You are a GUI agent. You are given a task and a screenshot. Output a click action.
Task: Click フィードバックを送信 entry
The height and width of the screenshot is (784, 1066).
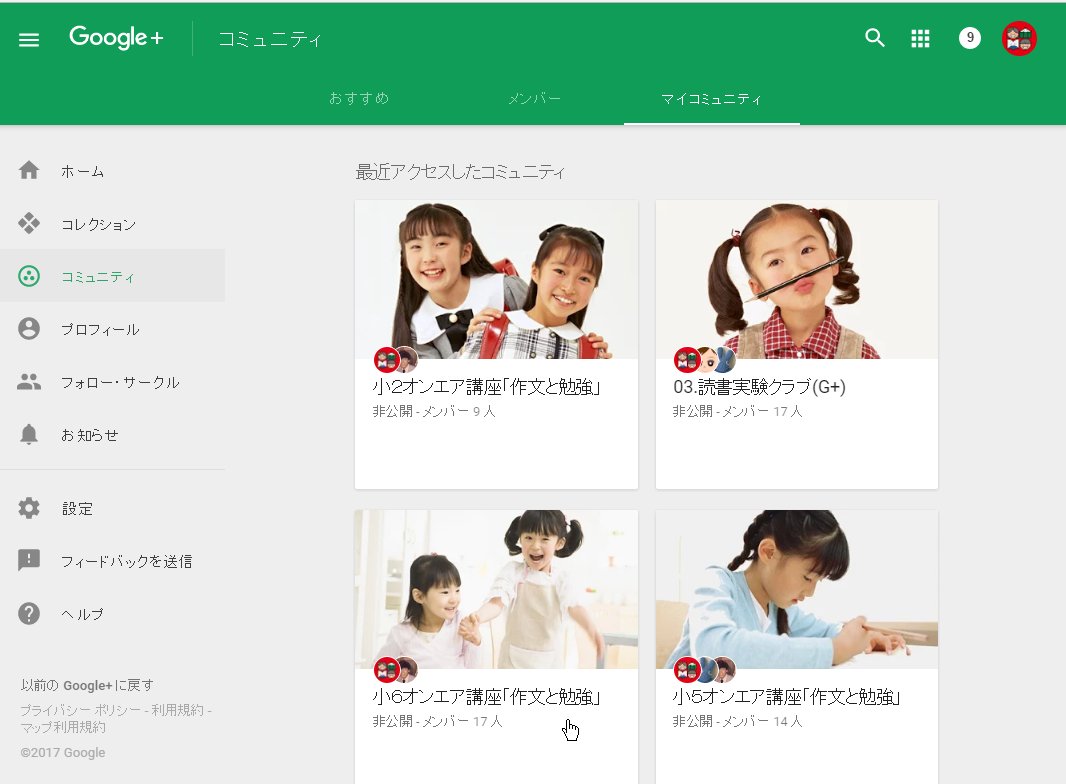(126, 561)
